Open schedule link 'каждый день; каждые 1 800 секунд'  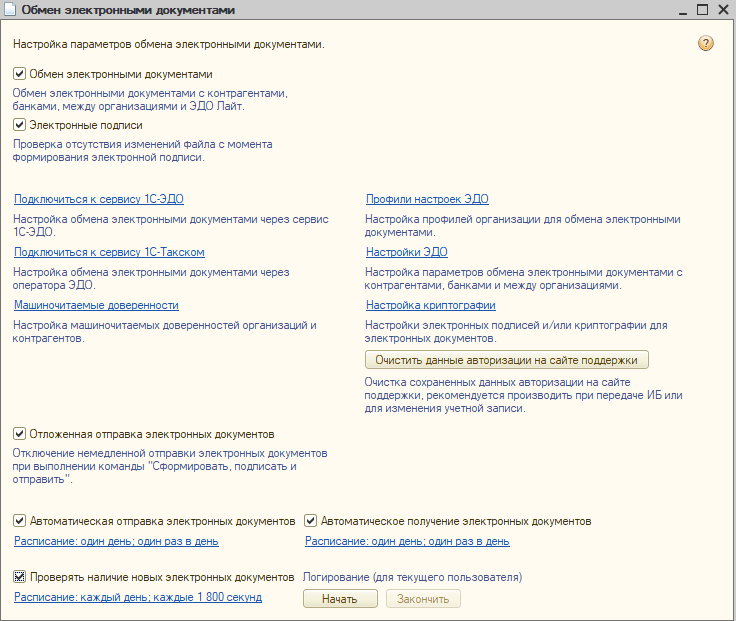point(138,597)
